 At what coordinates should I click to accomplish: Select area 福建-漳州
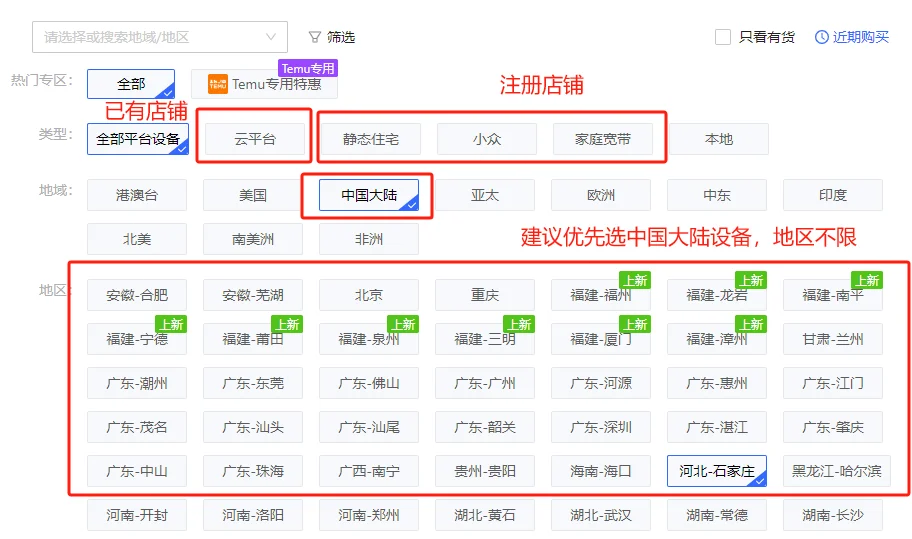click(x=717, y=339)
